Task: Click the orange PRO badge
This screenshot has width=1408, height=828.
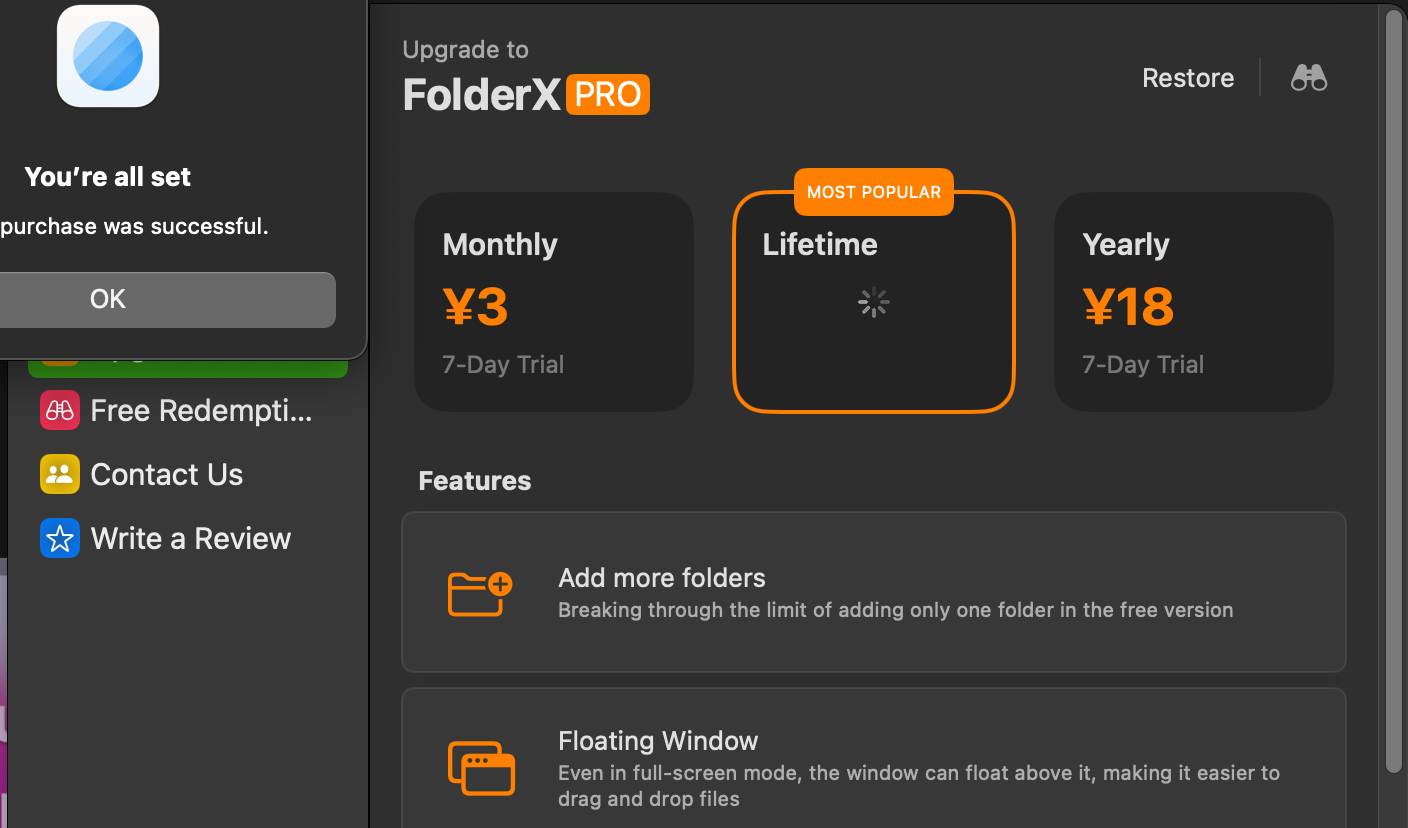Action: click(x=608, y=94)
